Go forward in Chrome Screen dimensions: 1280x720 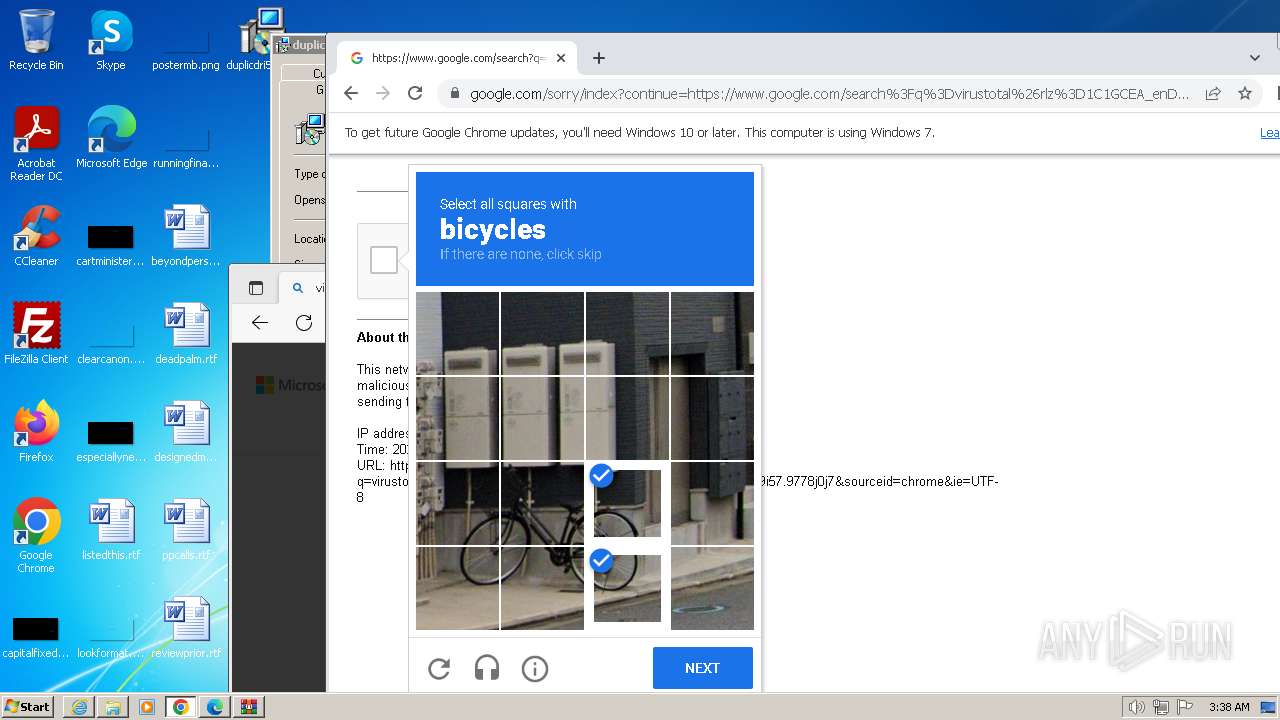(383, 93)
